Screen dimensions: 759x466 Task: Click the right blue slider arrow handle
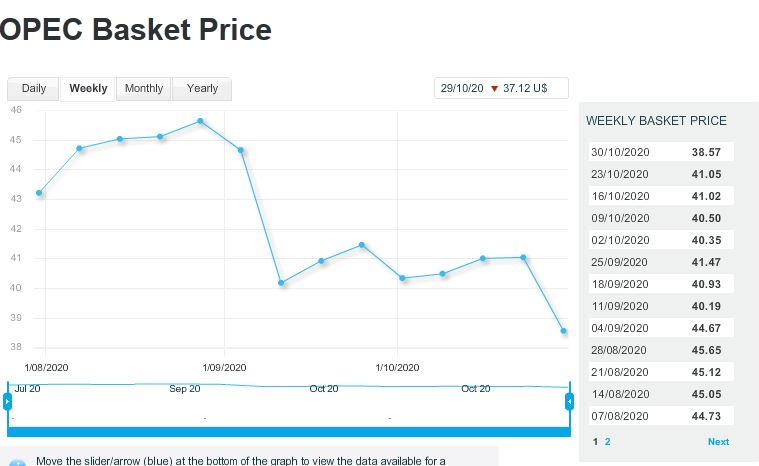tap(569, 402)
